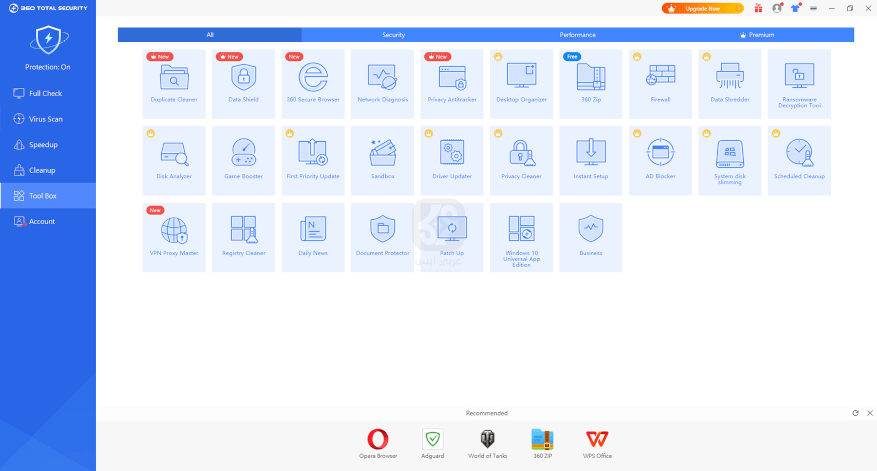Image resolution: width=877 pixels, height=471 pixels.
Task: Open Speedup in the sidebar
Action: click(48, 145)
